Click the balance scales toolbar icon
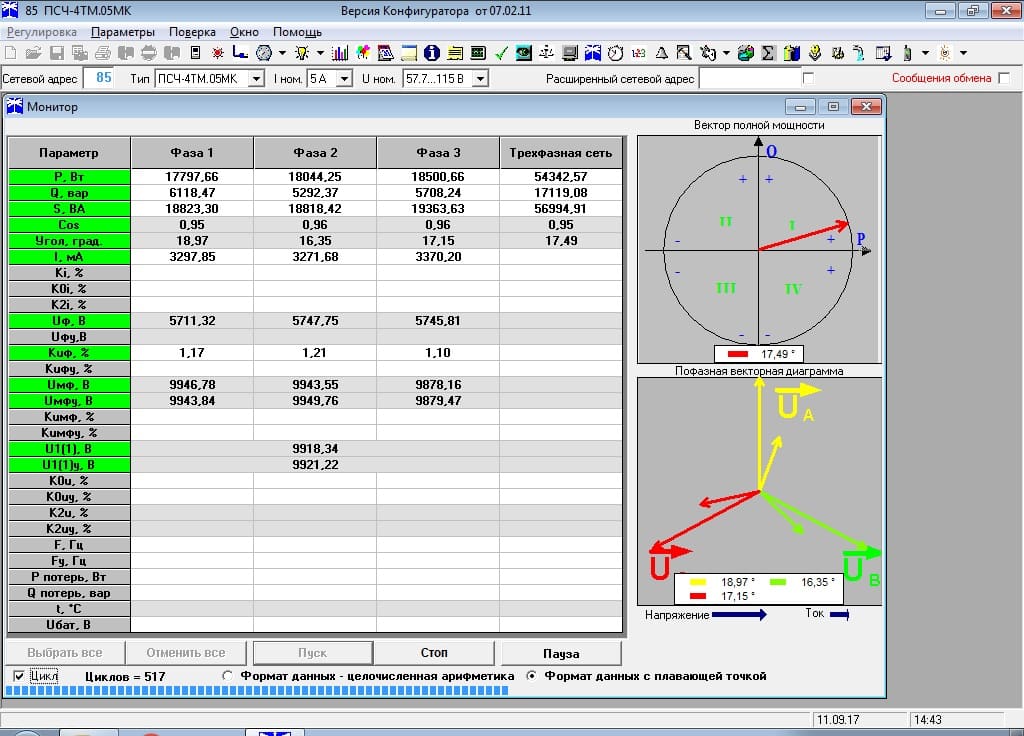Image resolution: width=1024 pixels, height=736 pixels. [x=547, y=52]
